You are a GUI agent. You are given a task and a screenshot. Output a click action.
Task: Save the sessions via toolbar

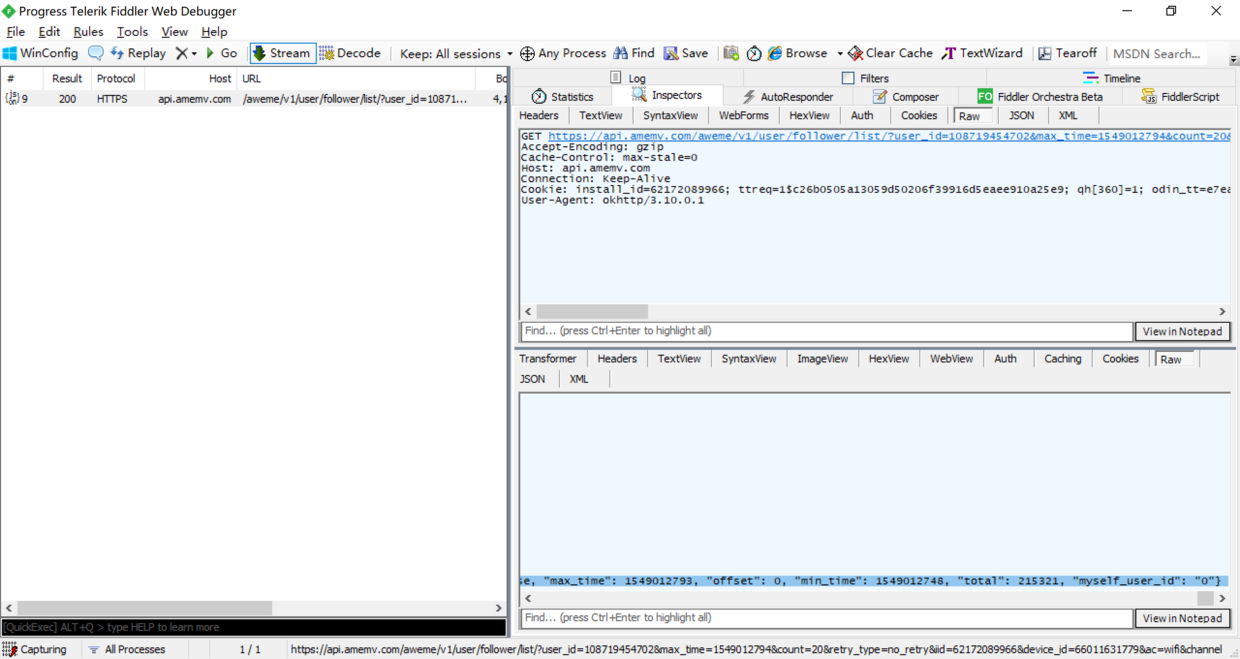[x=686, y=53]
